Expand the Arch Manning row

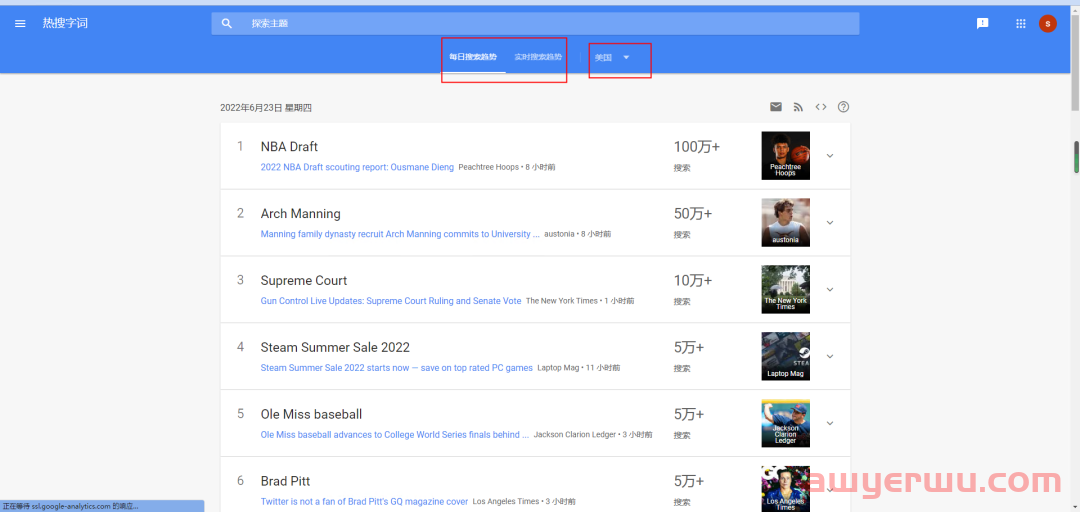(830, 223)
